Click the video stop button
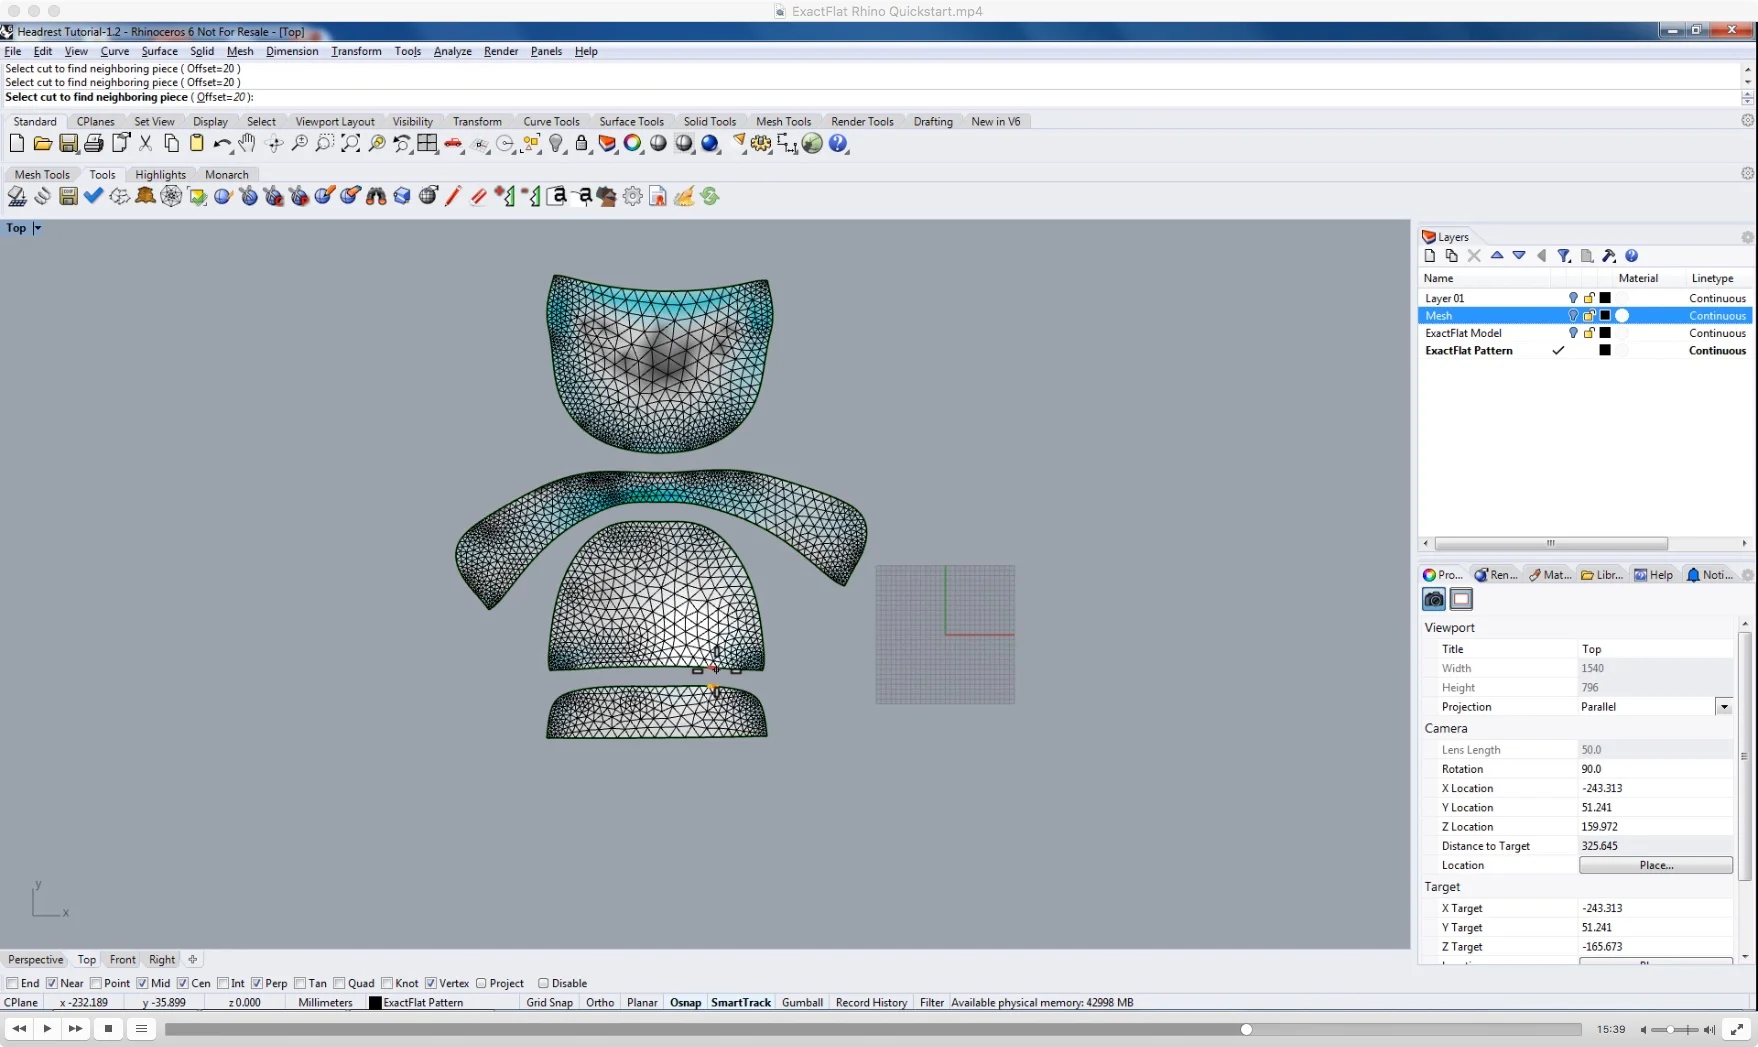Screen dimensions: 1758x1047 coord(108,1028)
